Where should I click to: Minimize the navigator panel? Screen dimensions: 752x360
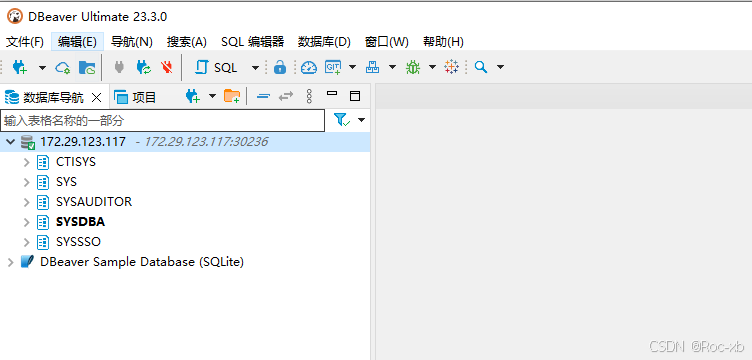tap(332, 93)
